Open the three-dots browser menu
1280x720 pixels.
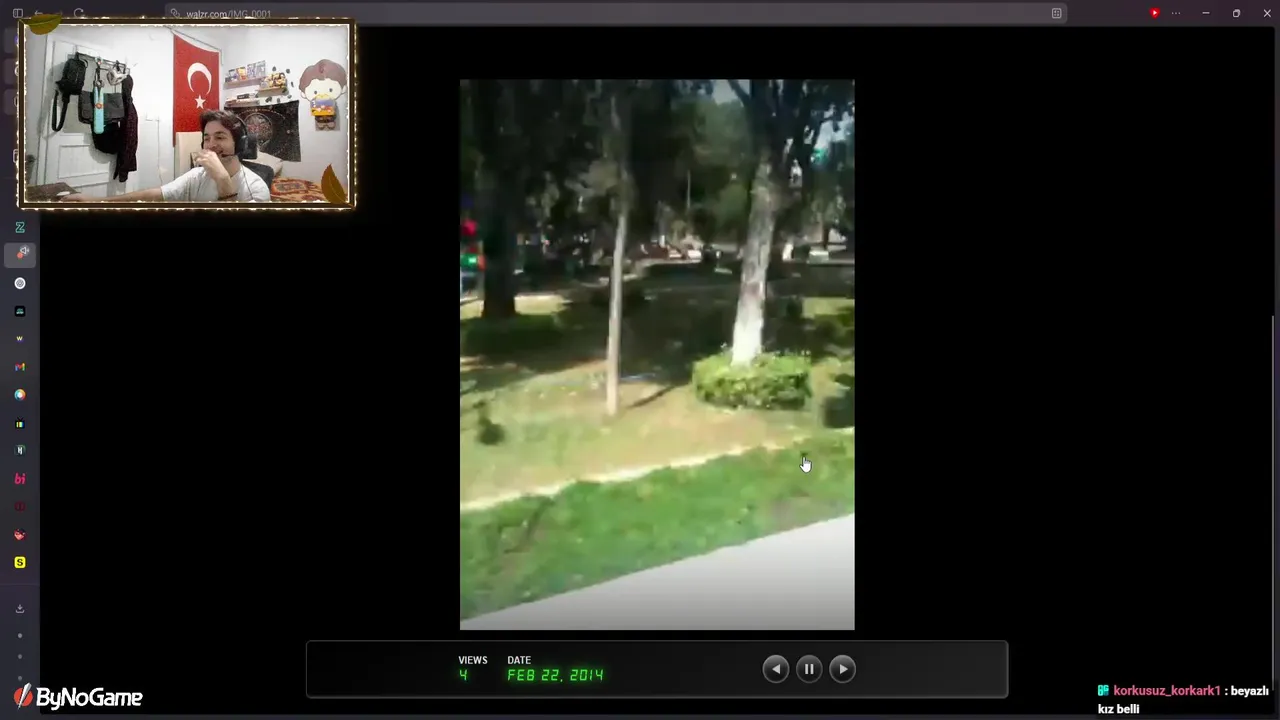(x=1176, y=13)
